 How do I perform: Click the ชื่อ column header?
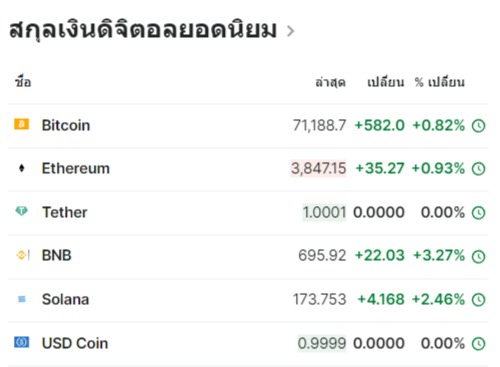23,81
